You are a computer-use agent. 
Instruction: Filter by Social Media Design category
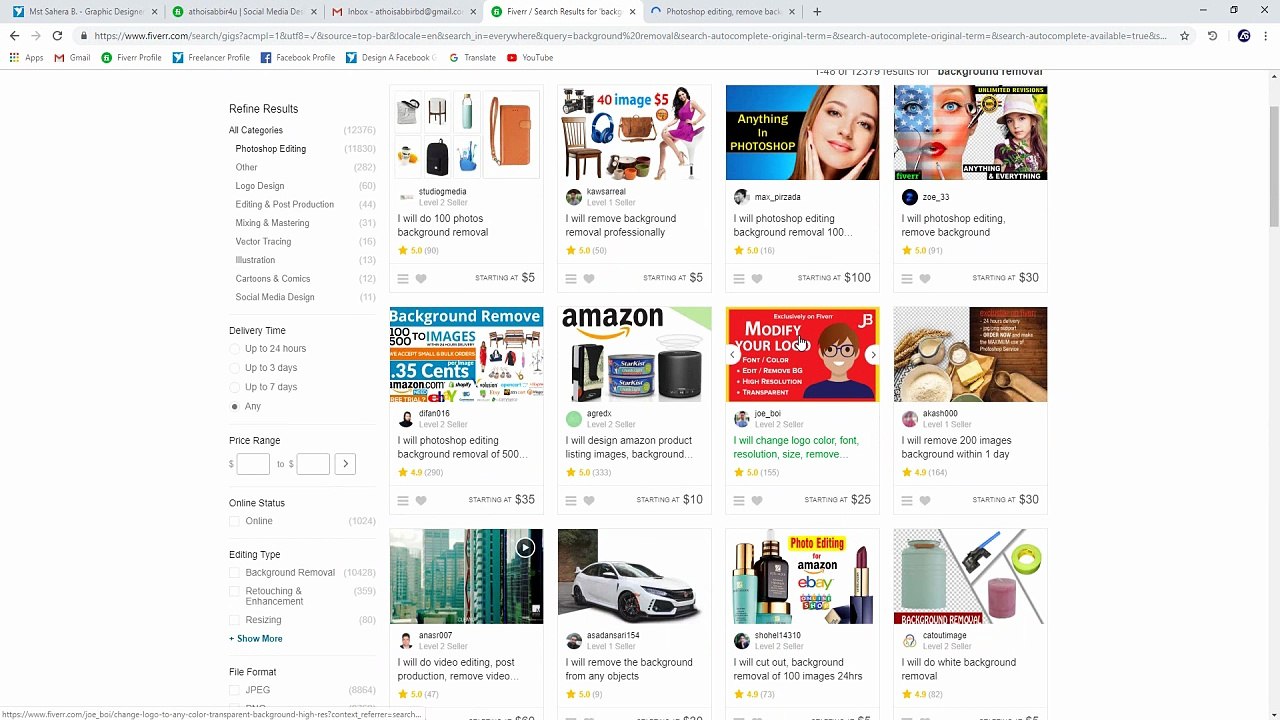click(275, 297)
